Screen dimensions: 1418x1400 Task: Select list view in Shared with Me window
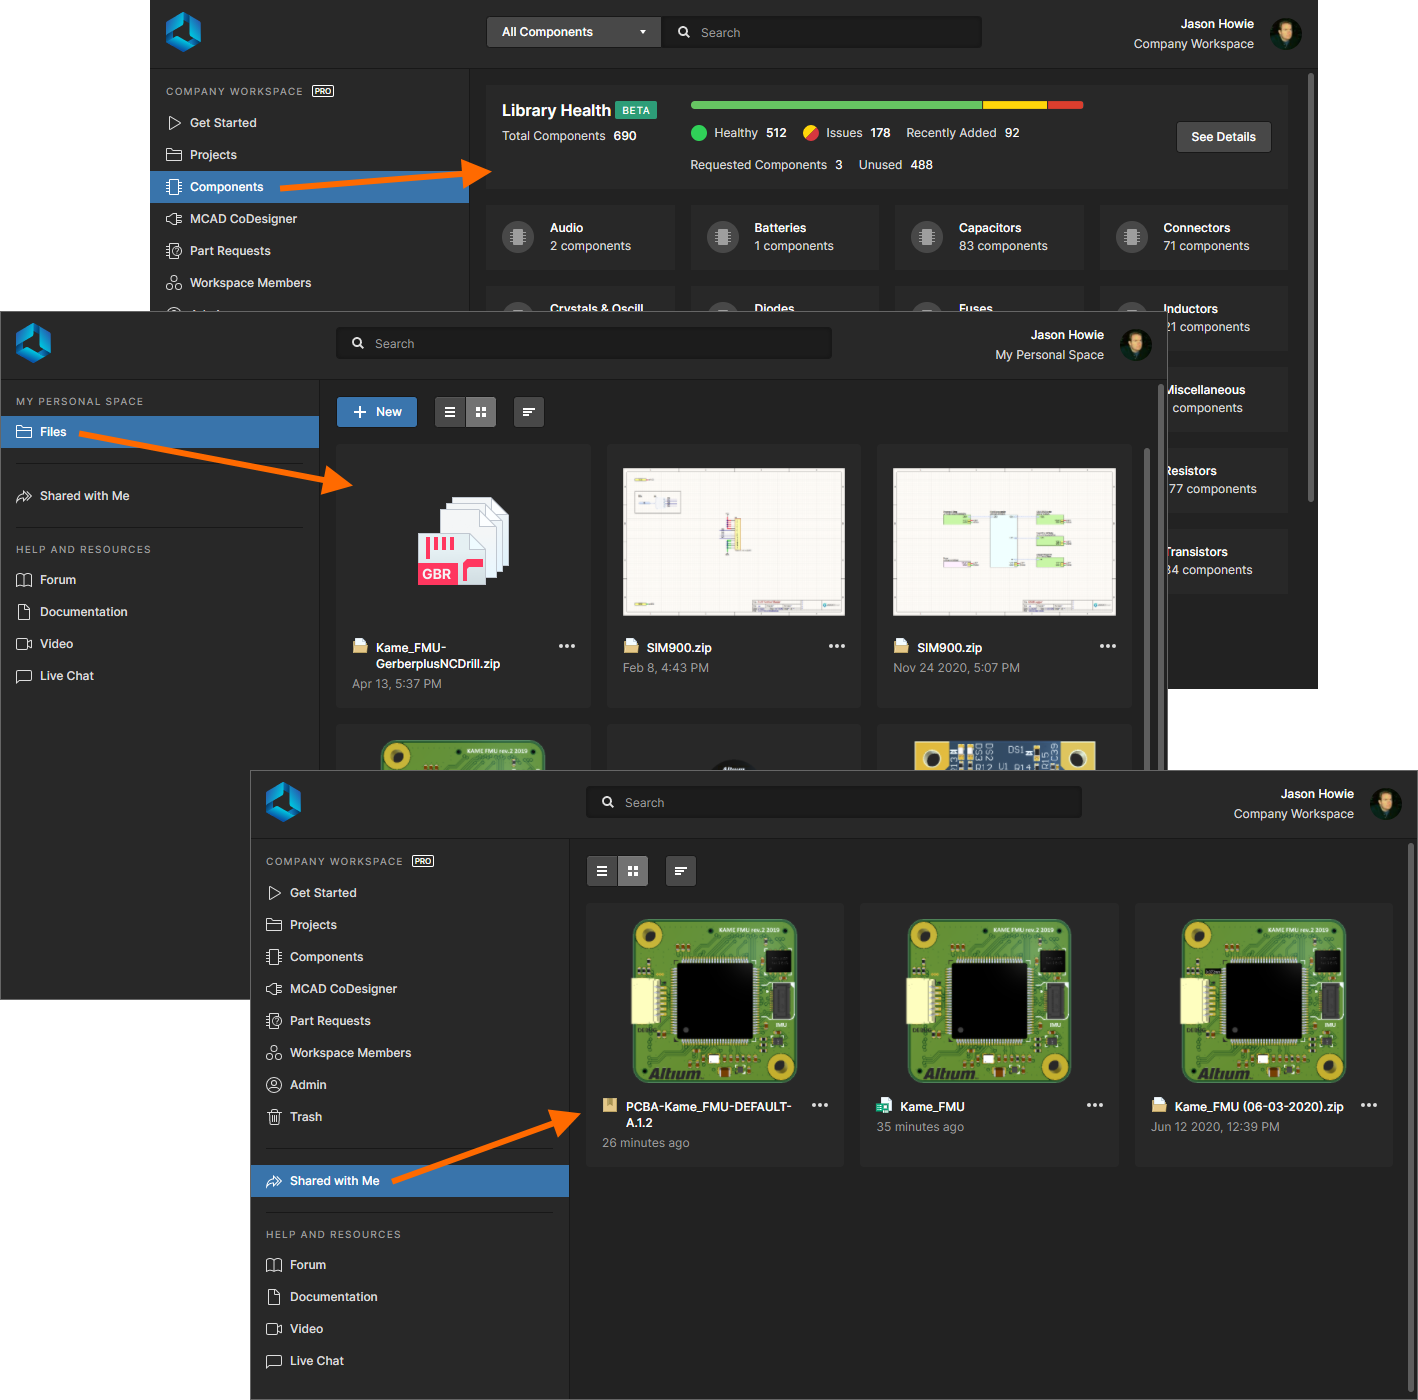(x=602, y=871)
